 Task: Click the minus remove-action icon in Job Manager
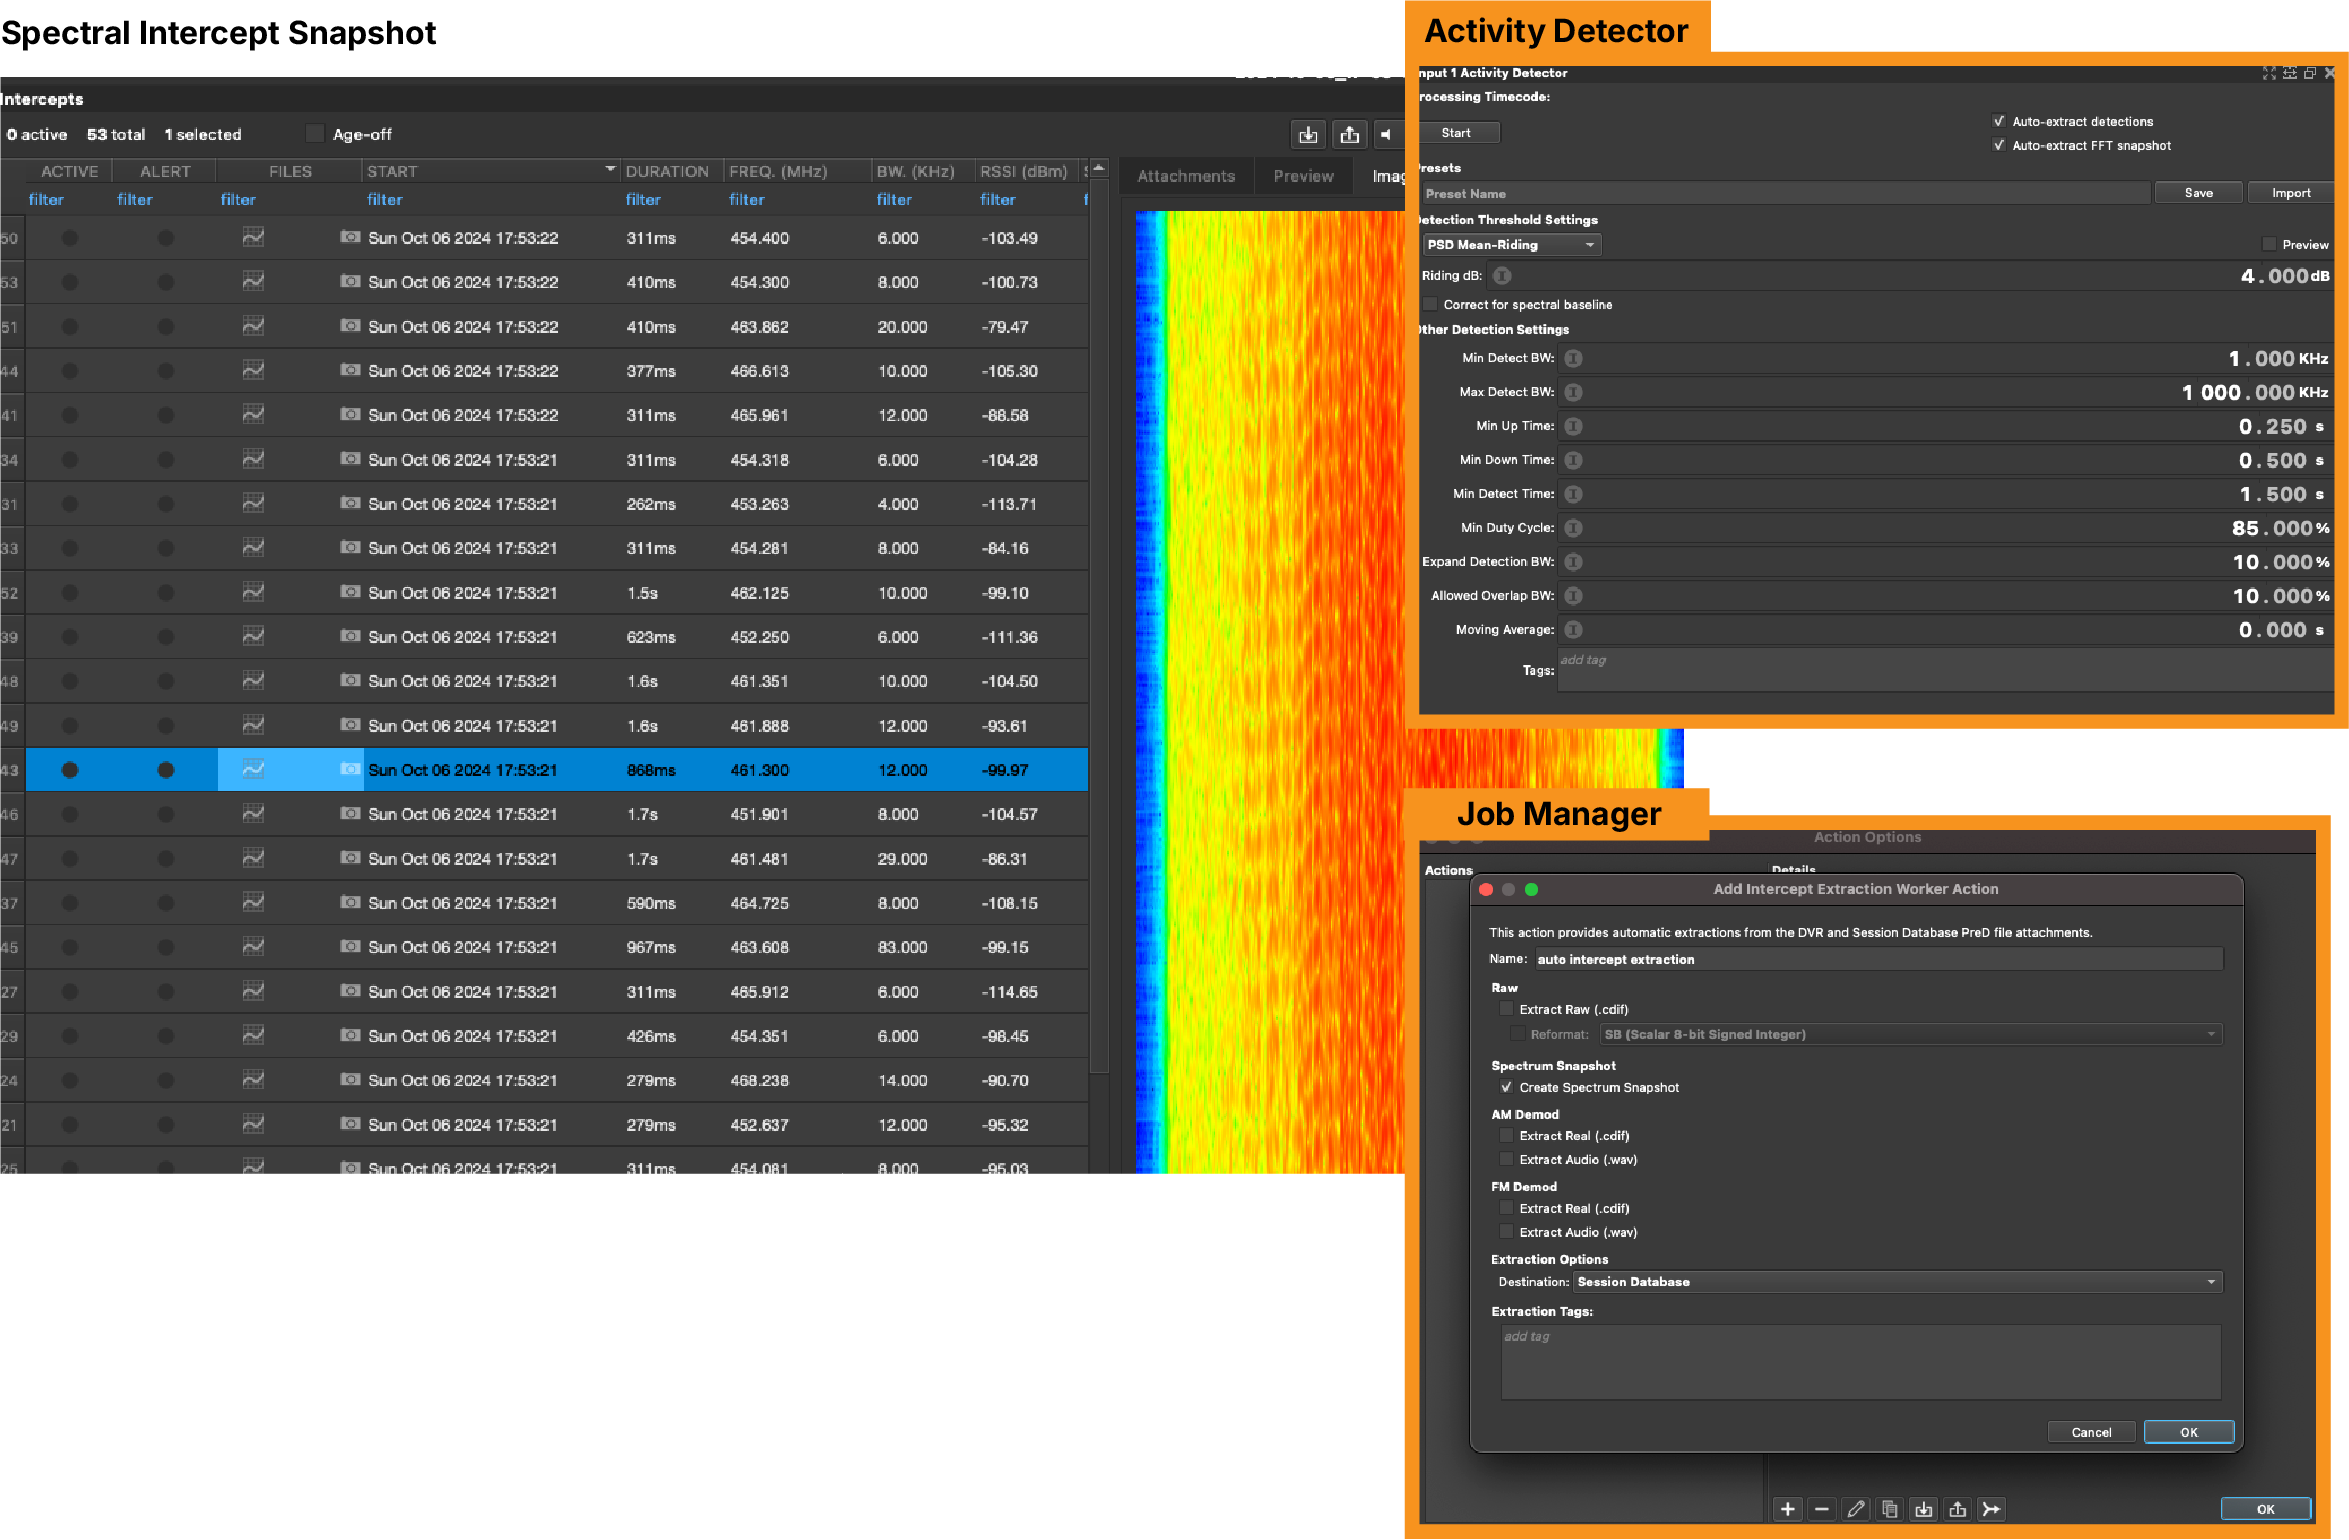1822,1509
